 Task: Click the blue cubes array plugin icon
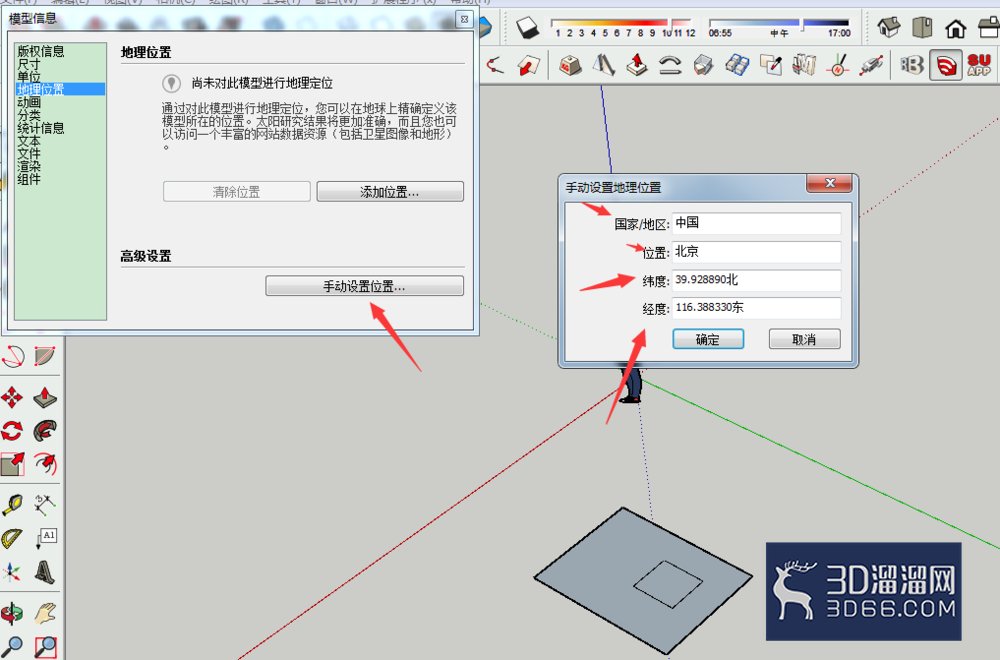(x=737, y=64)
